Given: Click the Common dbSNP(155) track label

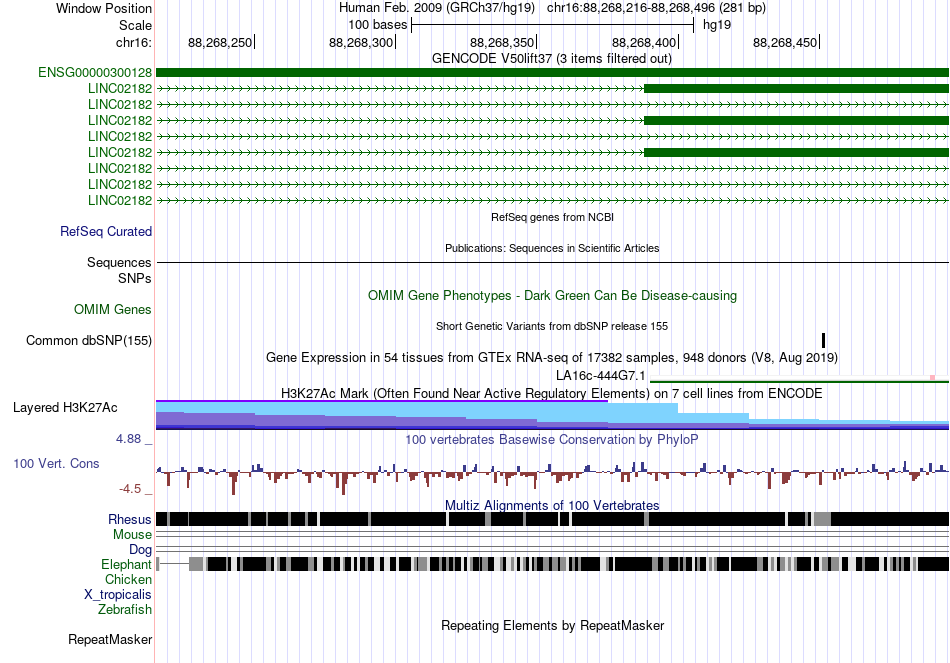Looking at the screenshot, I should click(88, 341).
